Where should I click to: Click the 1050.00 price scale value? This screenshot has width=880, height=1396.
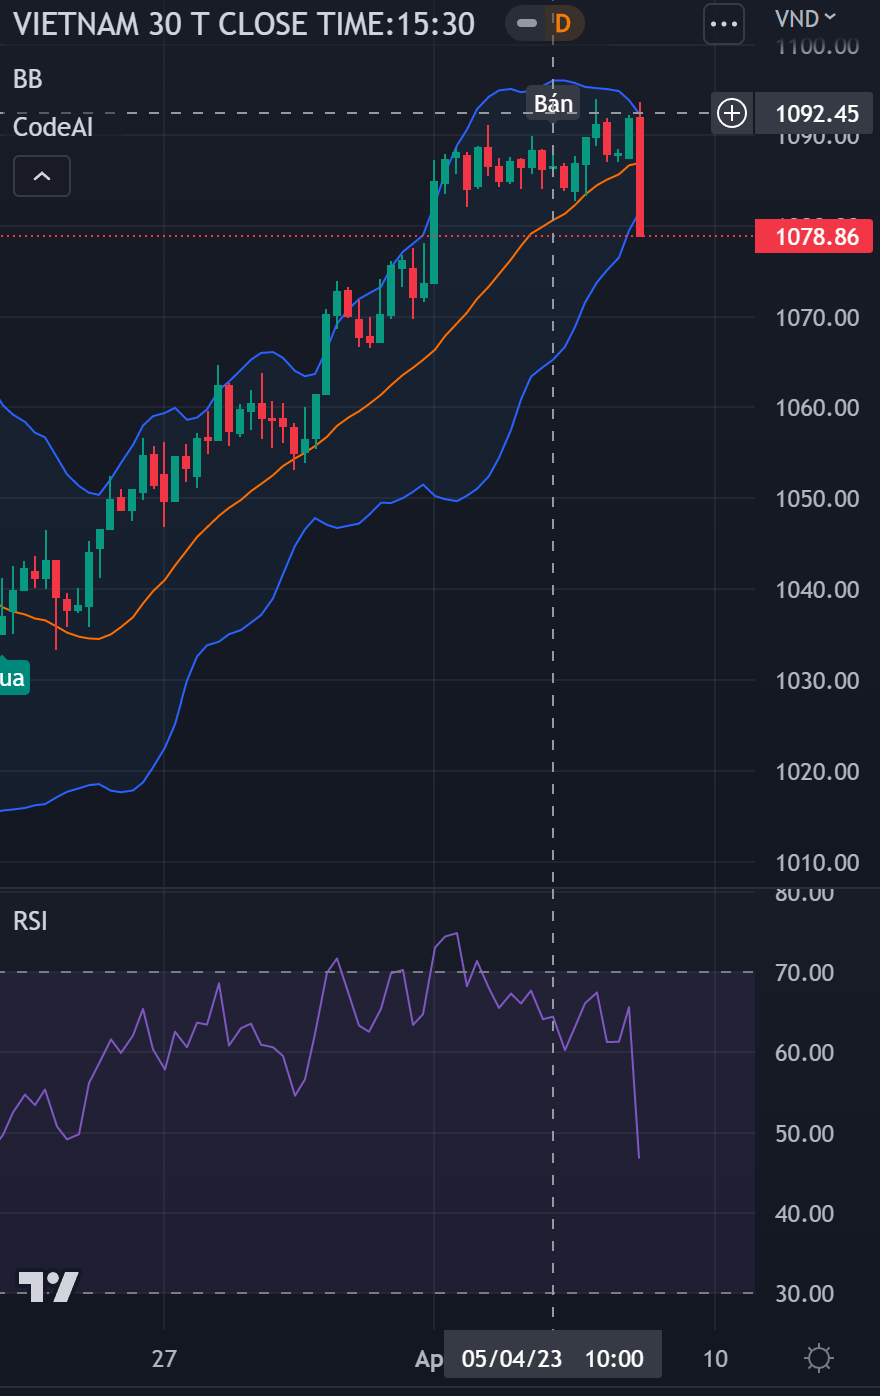click(817, 499)
